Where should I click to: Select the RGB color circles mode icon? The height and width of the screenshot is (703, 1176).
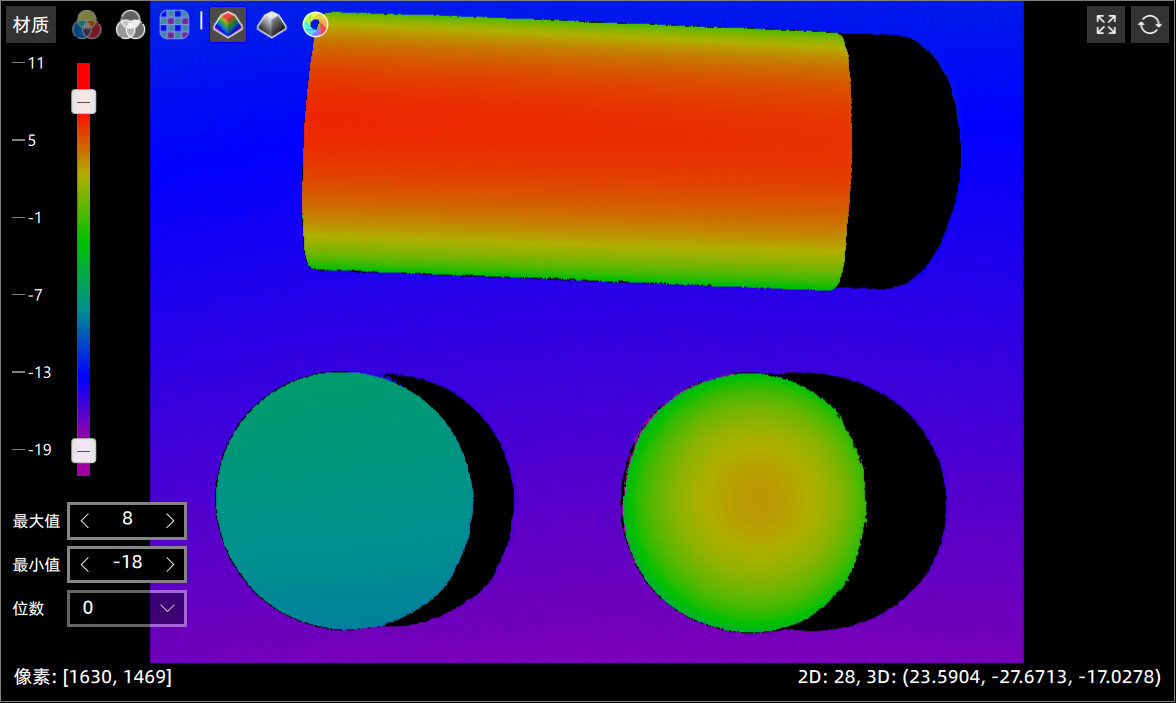(86, 25)
